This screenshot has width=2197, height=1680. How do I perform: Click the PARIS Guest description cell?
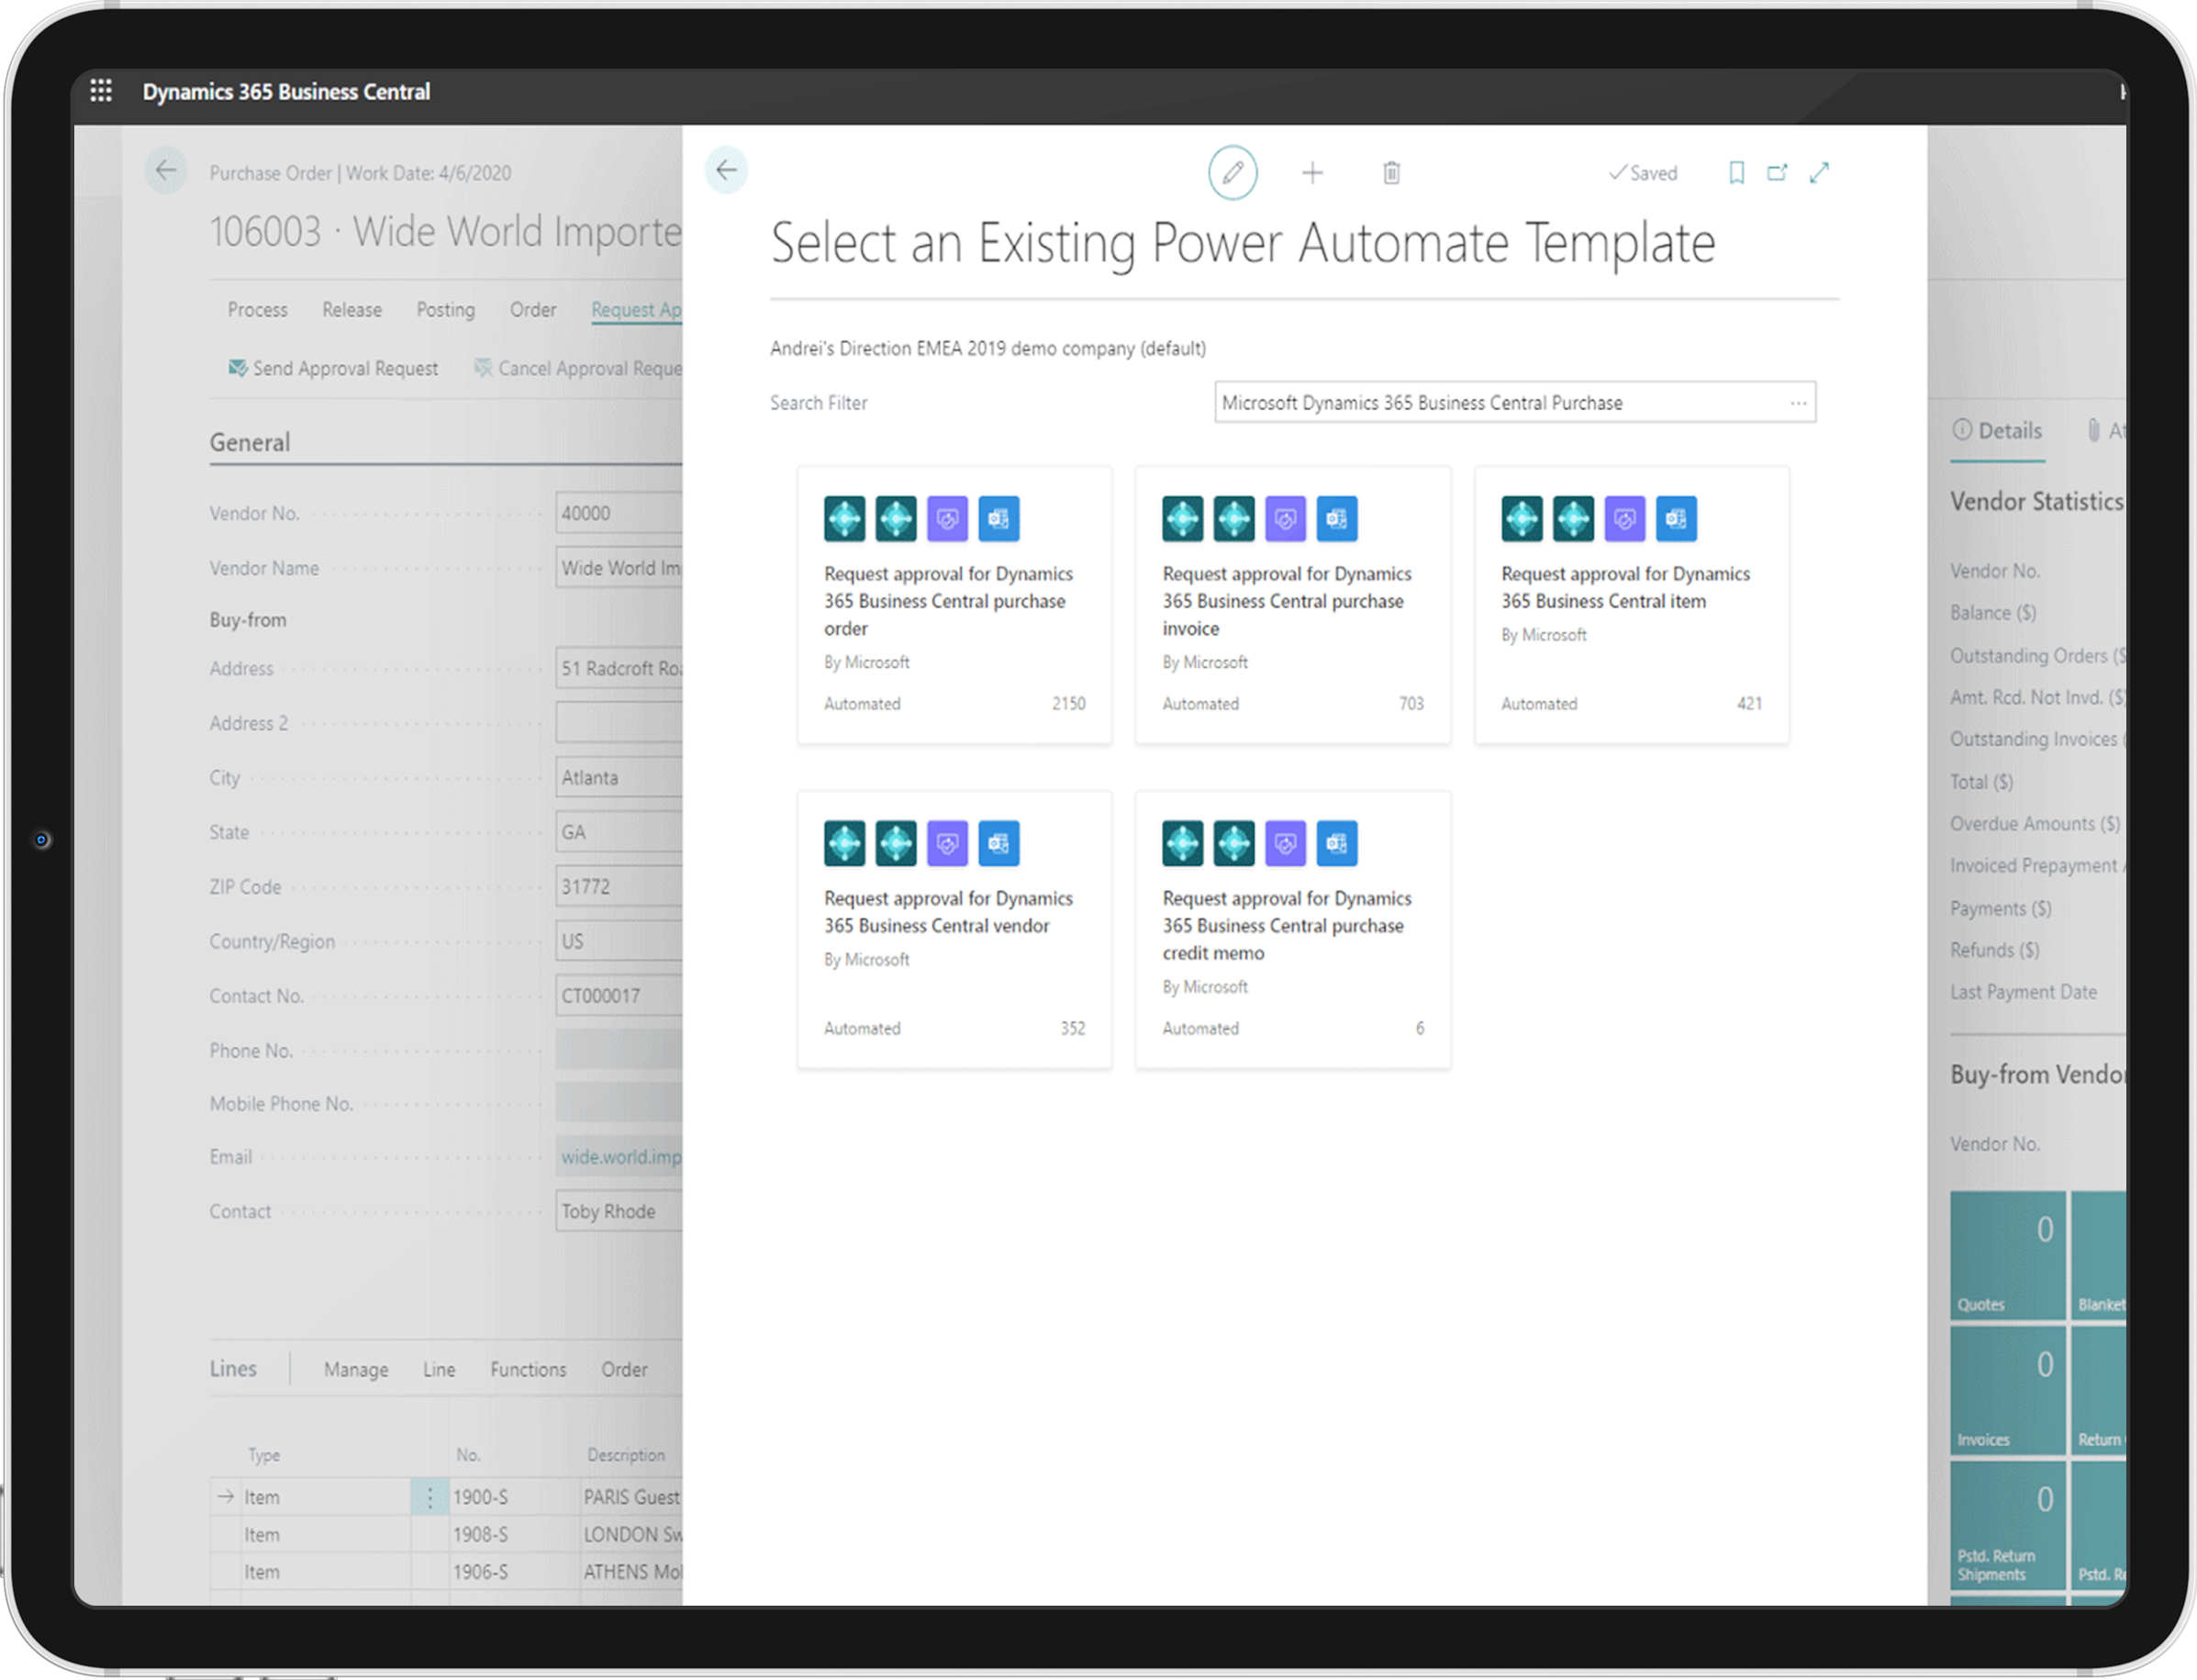click(x=632, y=1497)
